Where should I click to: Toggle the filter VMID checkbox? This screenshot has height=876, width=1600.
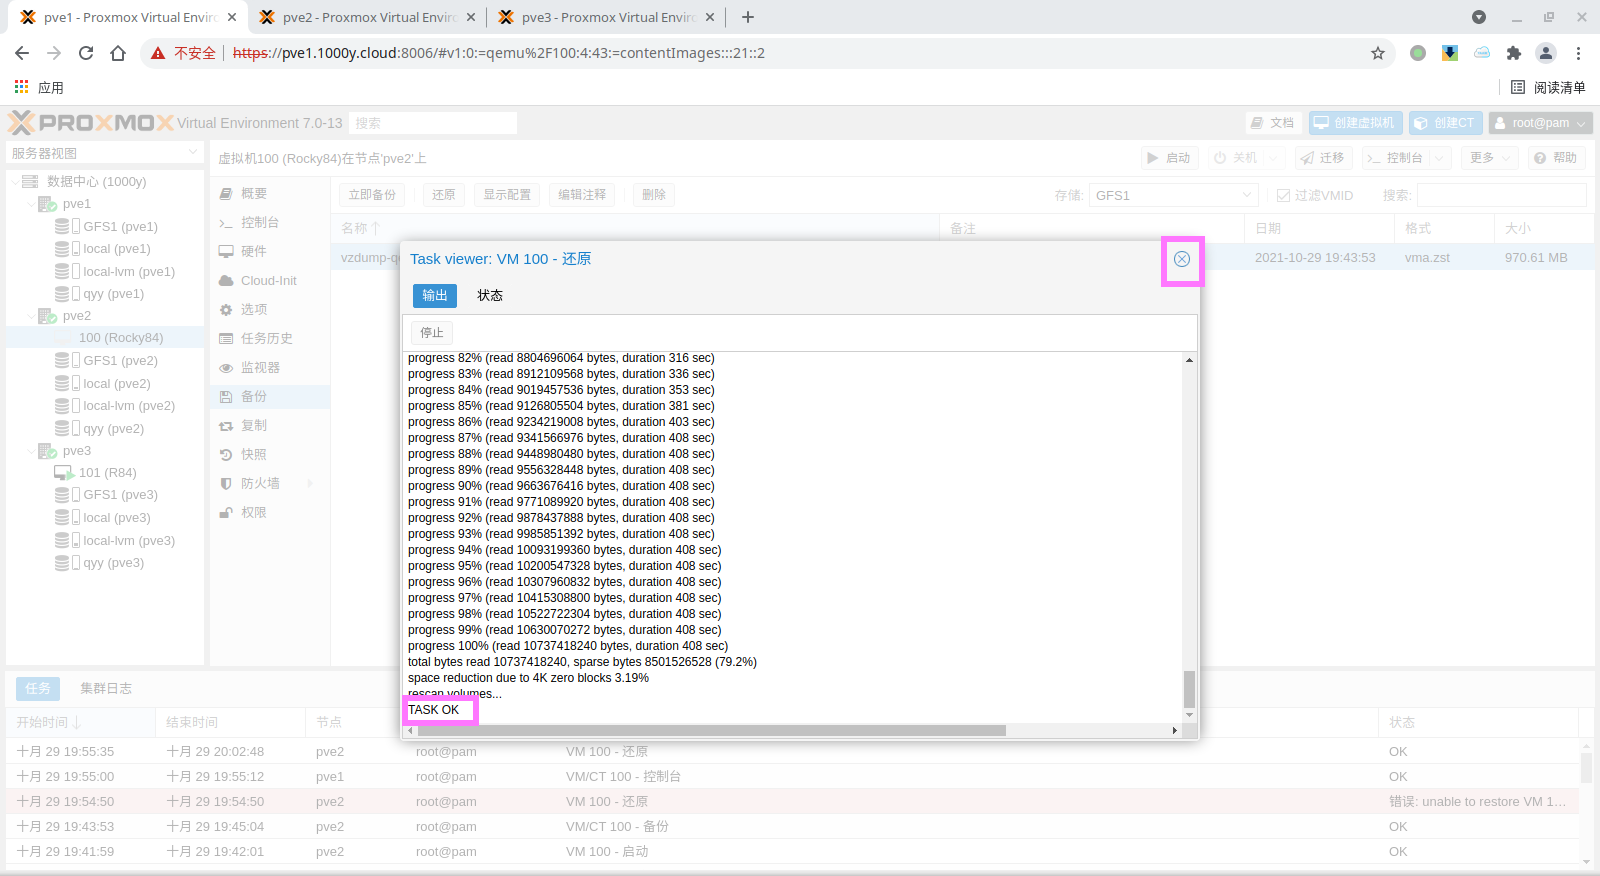(x=1283, y=196)
